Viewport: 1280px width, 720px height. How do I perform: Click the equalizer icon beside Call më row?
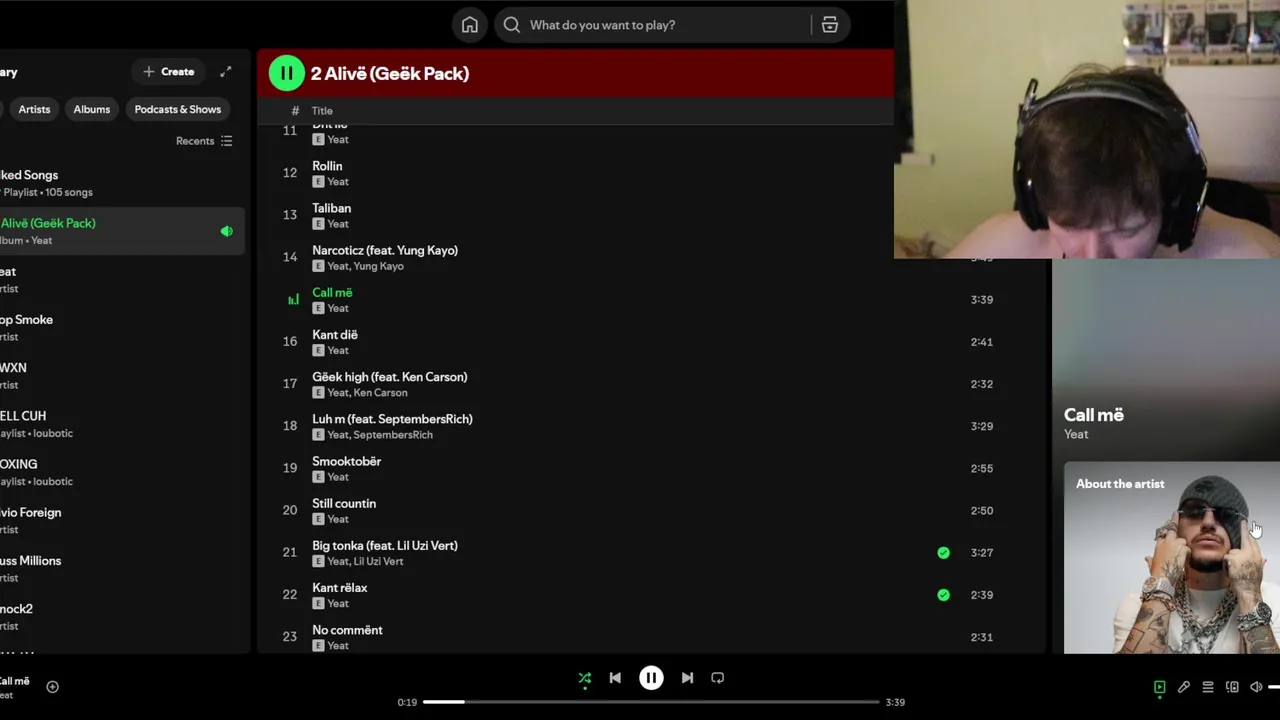point(293,300)
